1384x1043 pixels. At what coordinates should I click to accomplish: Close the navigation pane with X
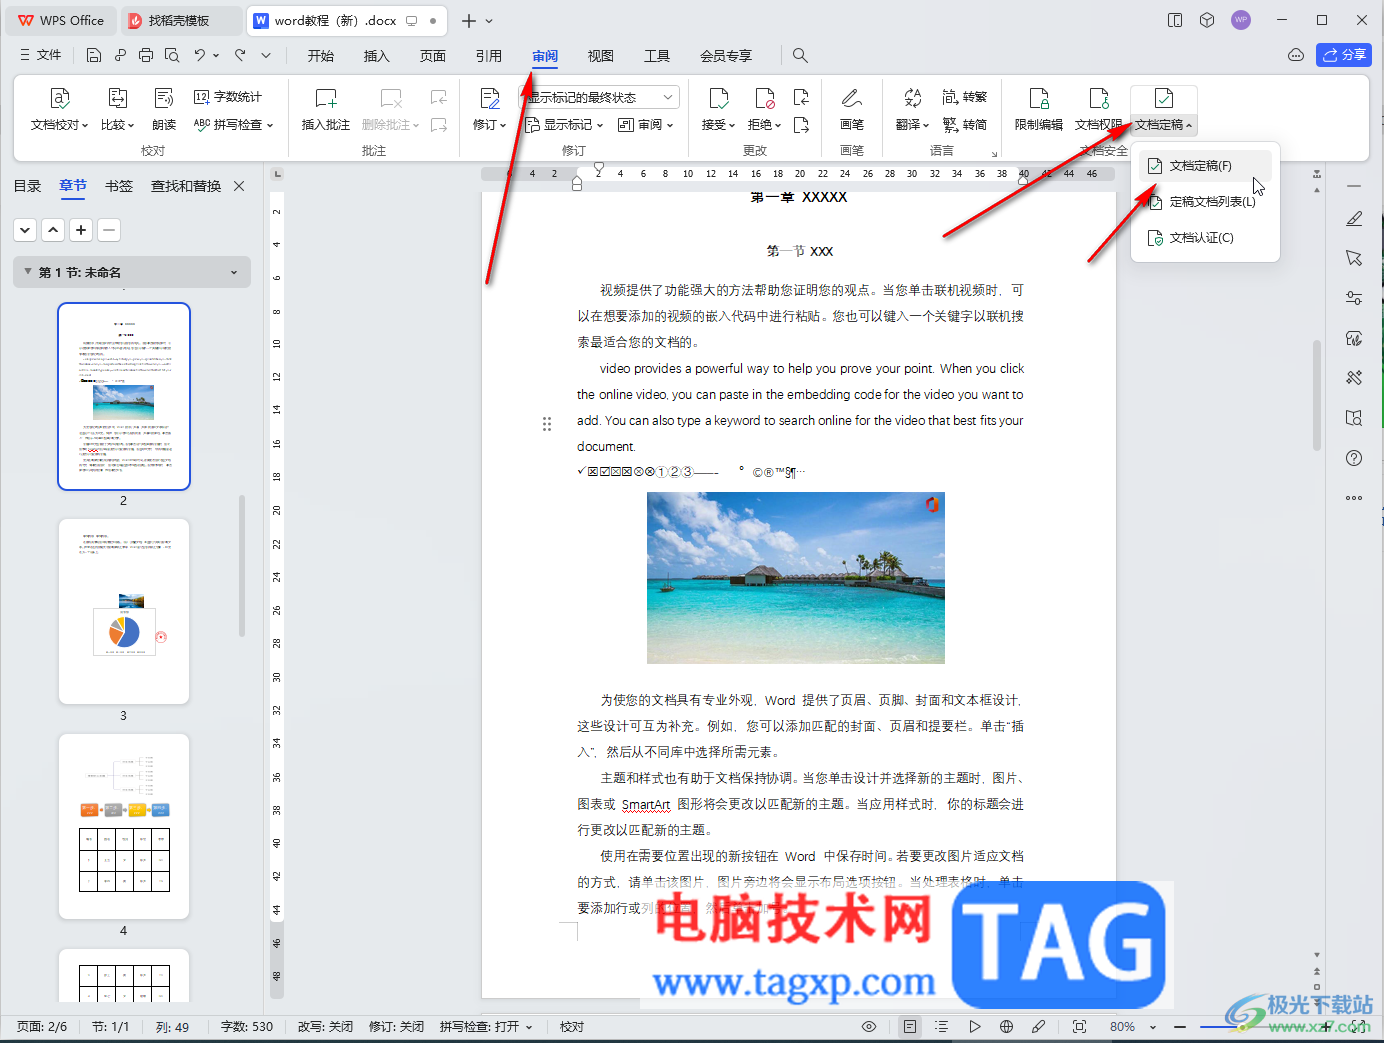[x=239, y=186]
